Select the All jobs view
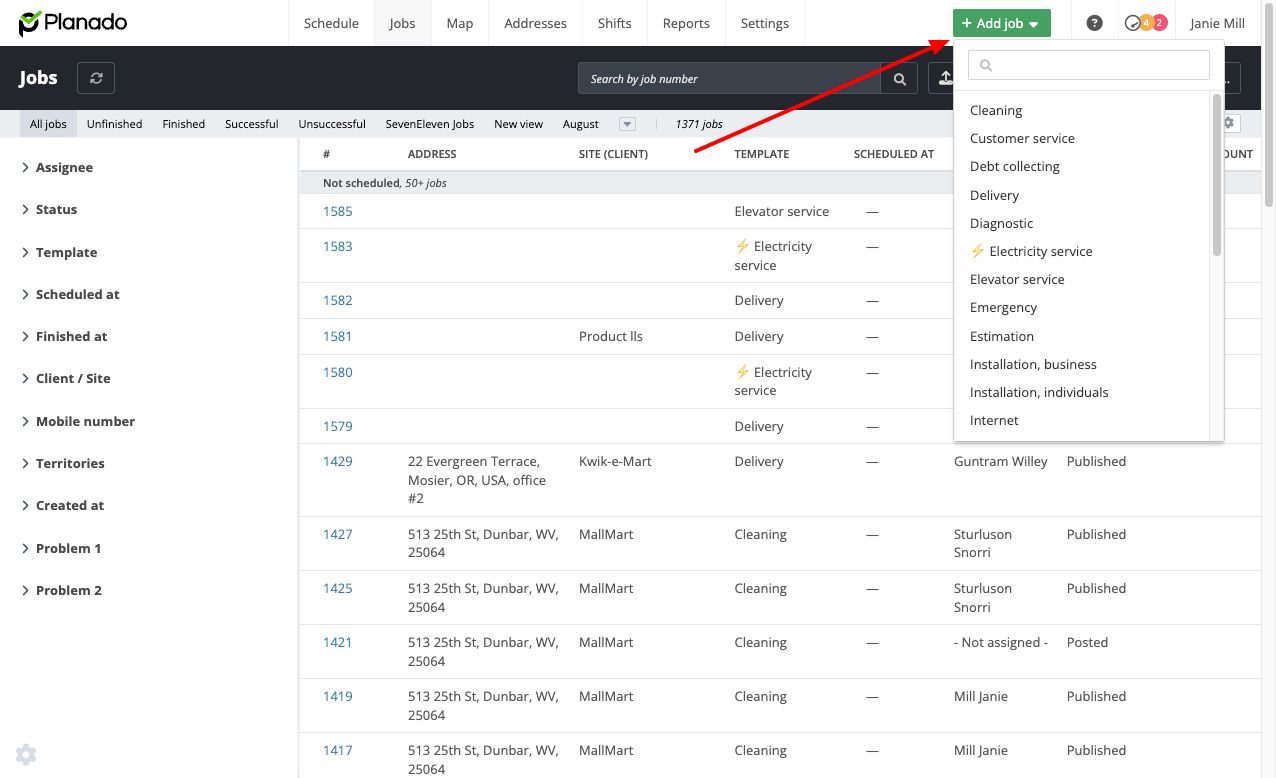The image size is (1276, 778). 48,124
